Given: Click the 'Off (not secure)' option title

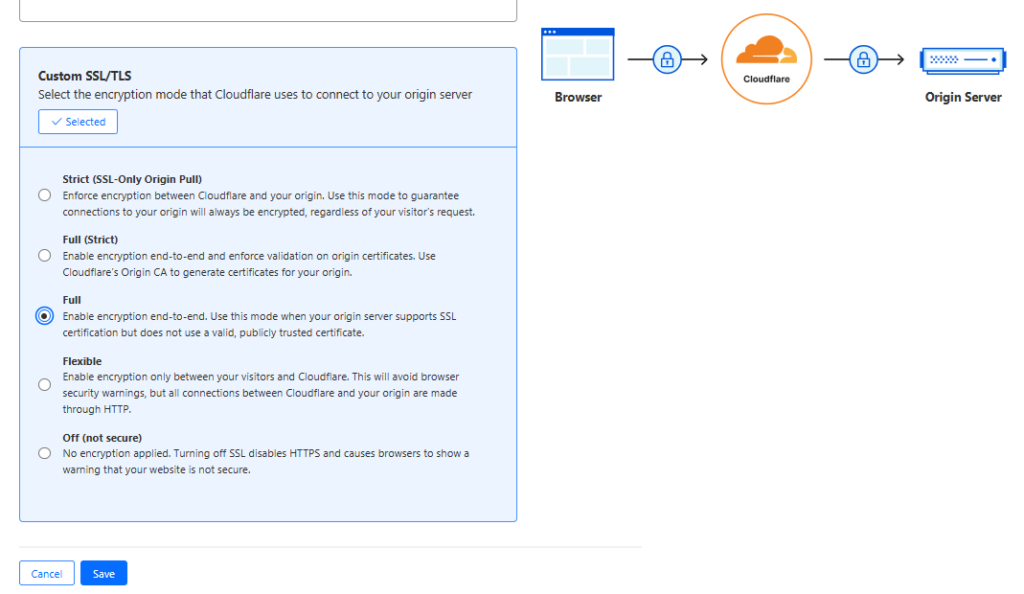Looking at the screenshot, I should coord(102,438).
